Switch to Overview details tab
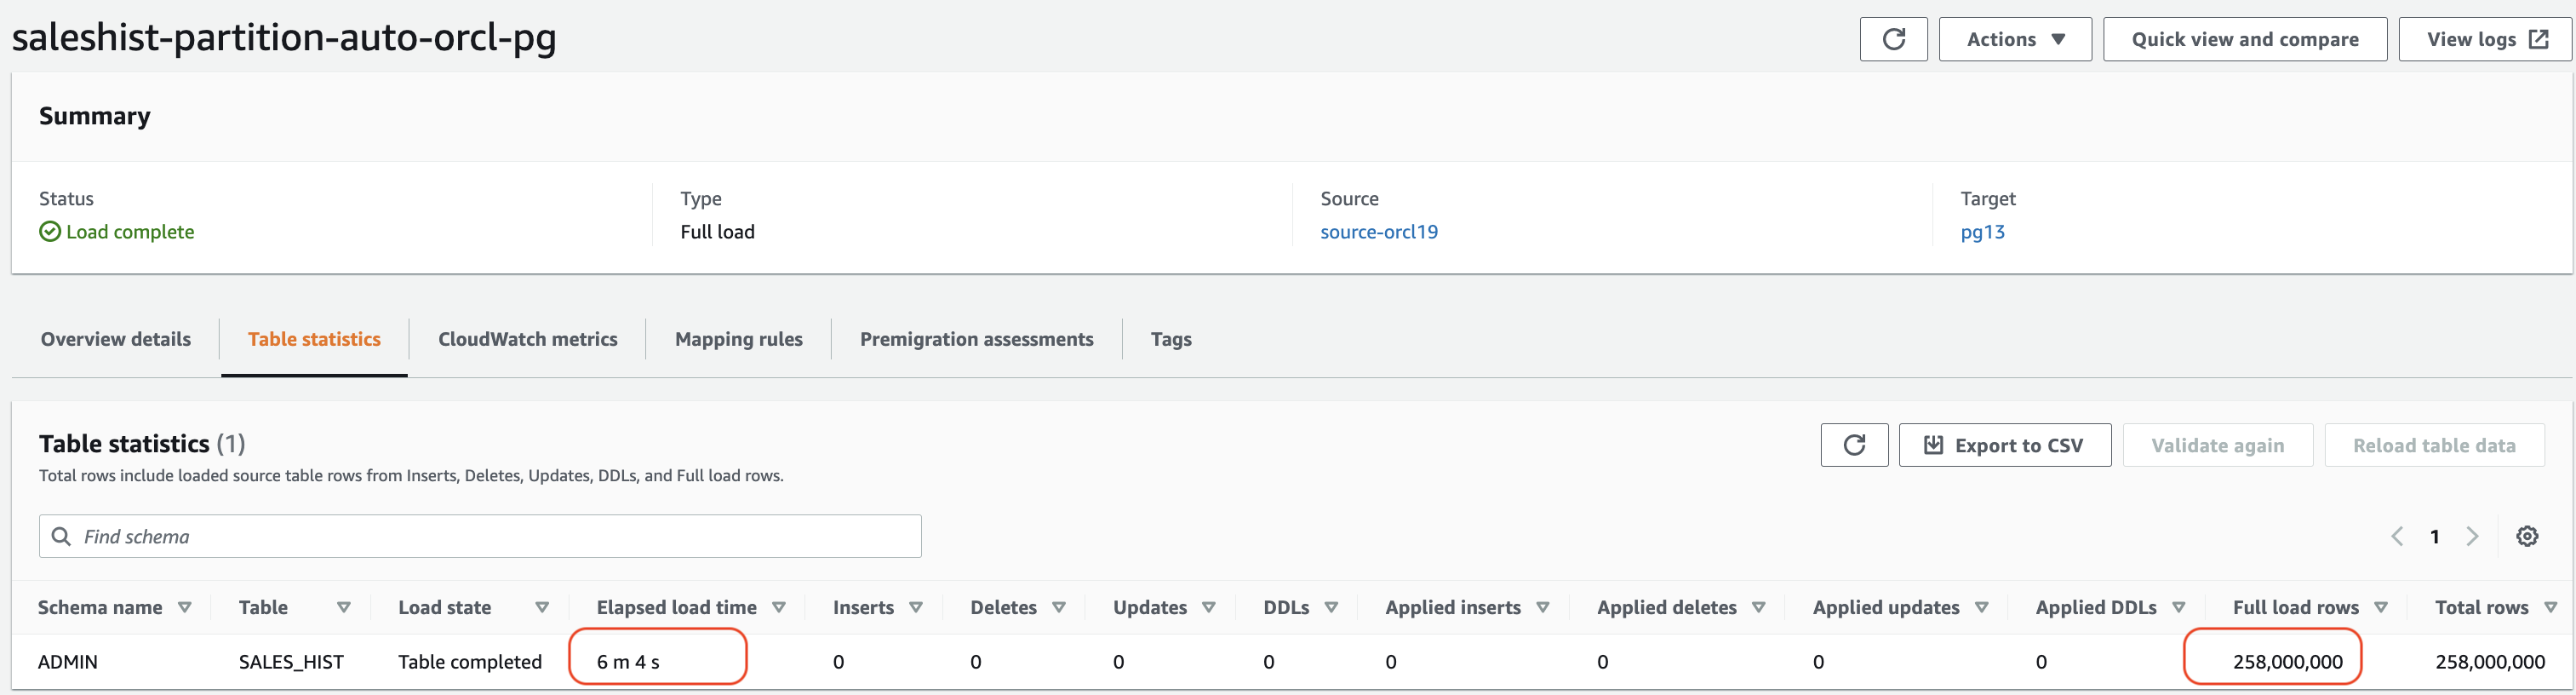Viewport: 2576px width, 695px height. point(116,339)
